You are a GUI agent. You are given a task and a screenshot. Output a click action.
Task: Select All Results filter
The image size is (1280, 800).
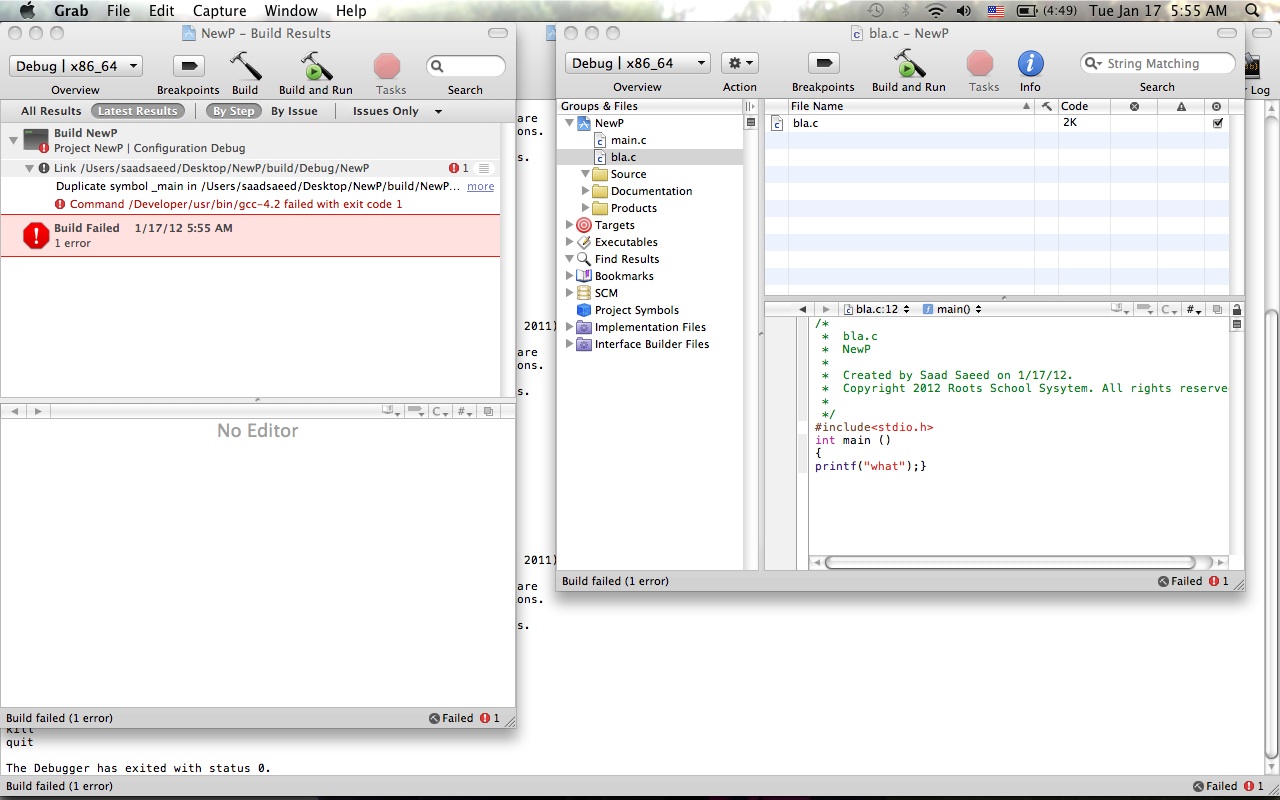pyautogui.click(x=51, y=111)
